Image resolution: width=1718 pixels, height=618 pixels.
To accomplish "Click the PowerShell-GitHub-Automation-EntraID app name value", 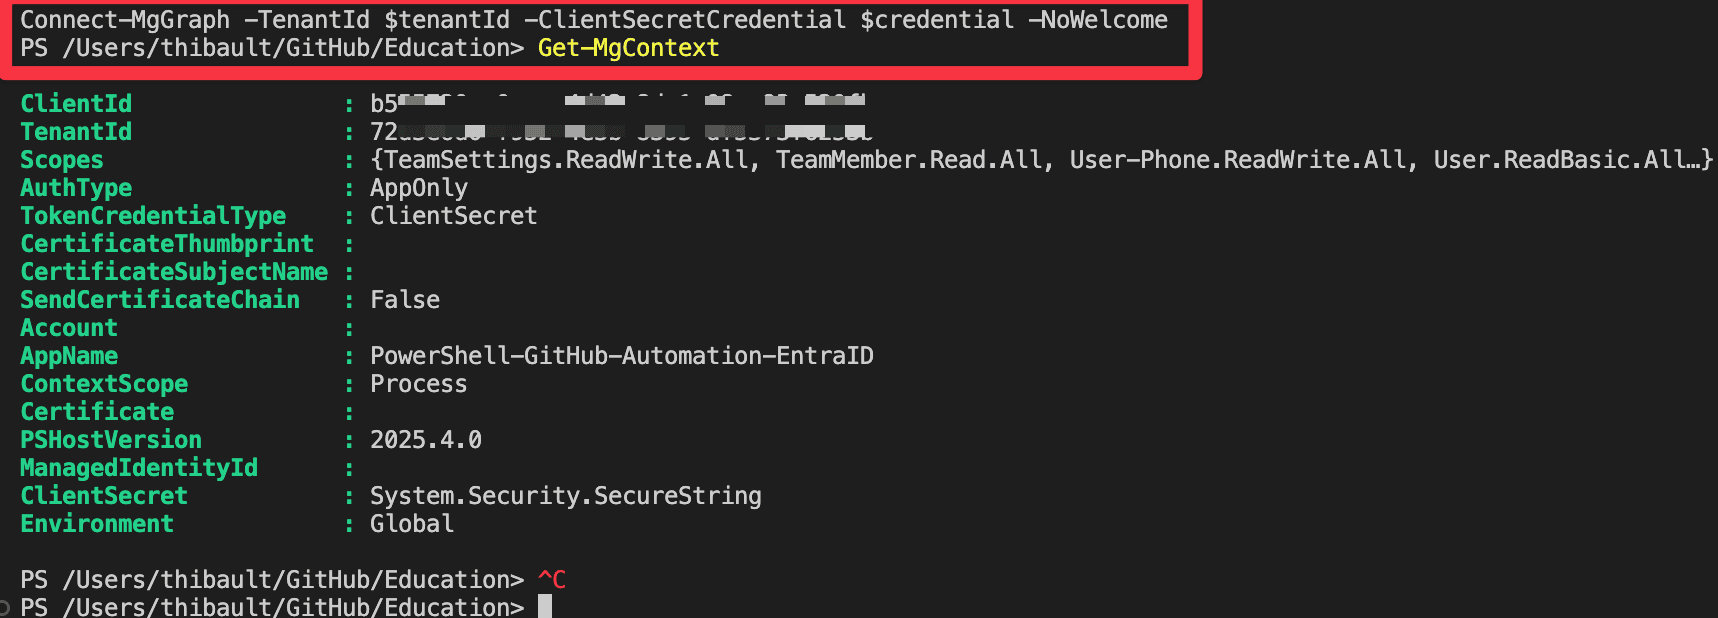I will click(621, 356).
